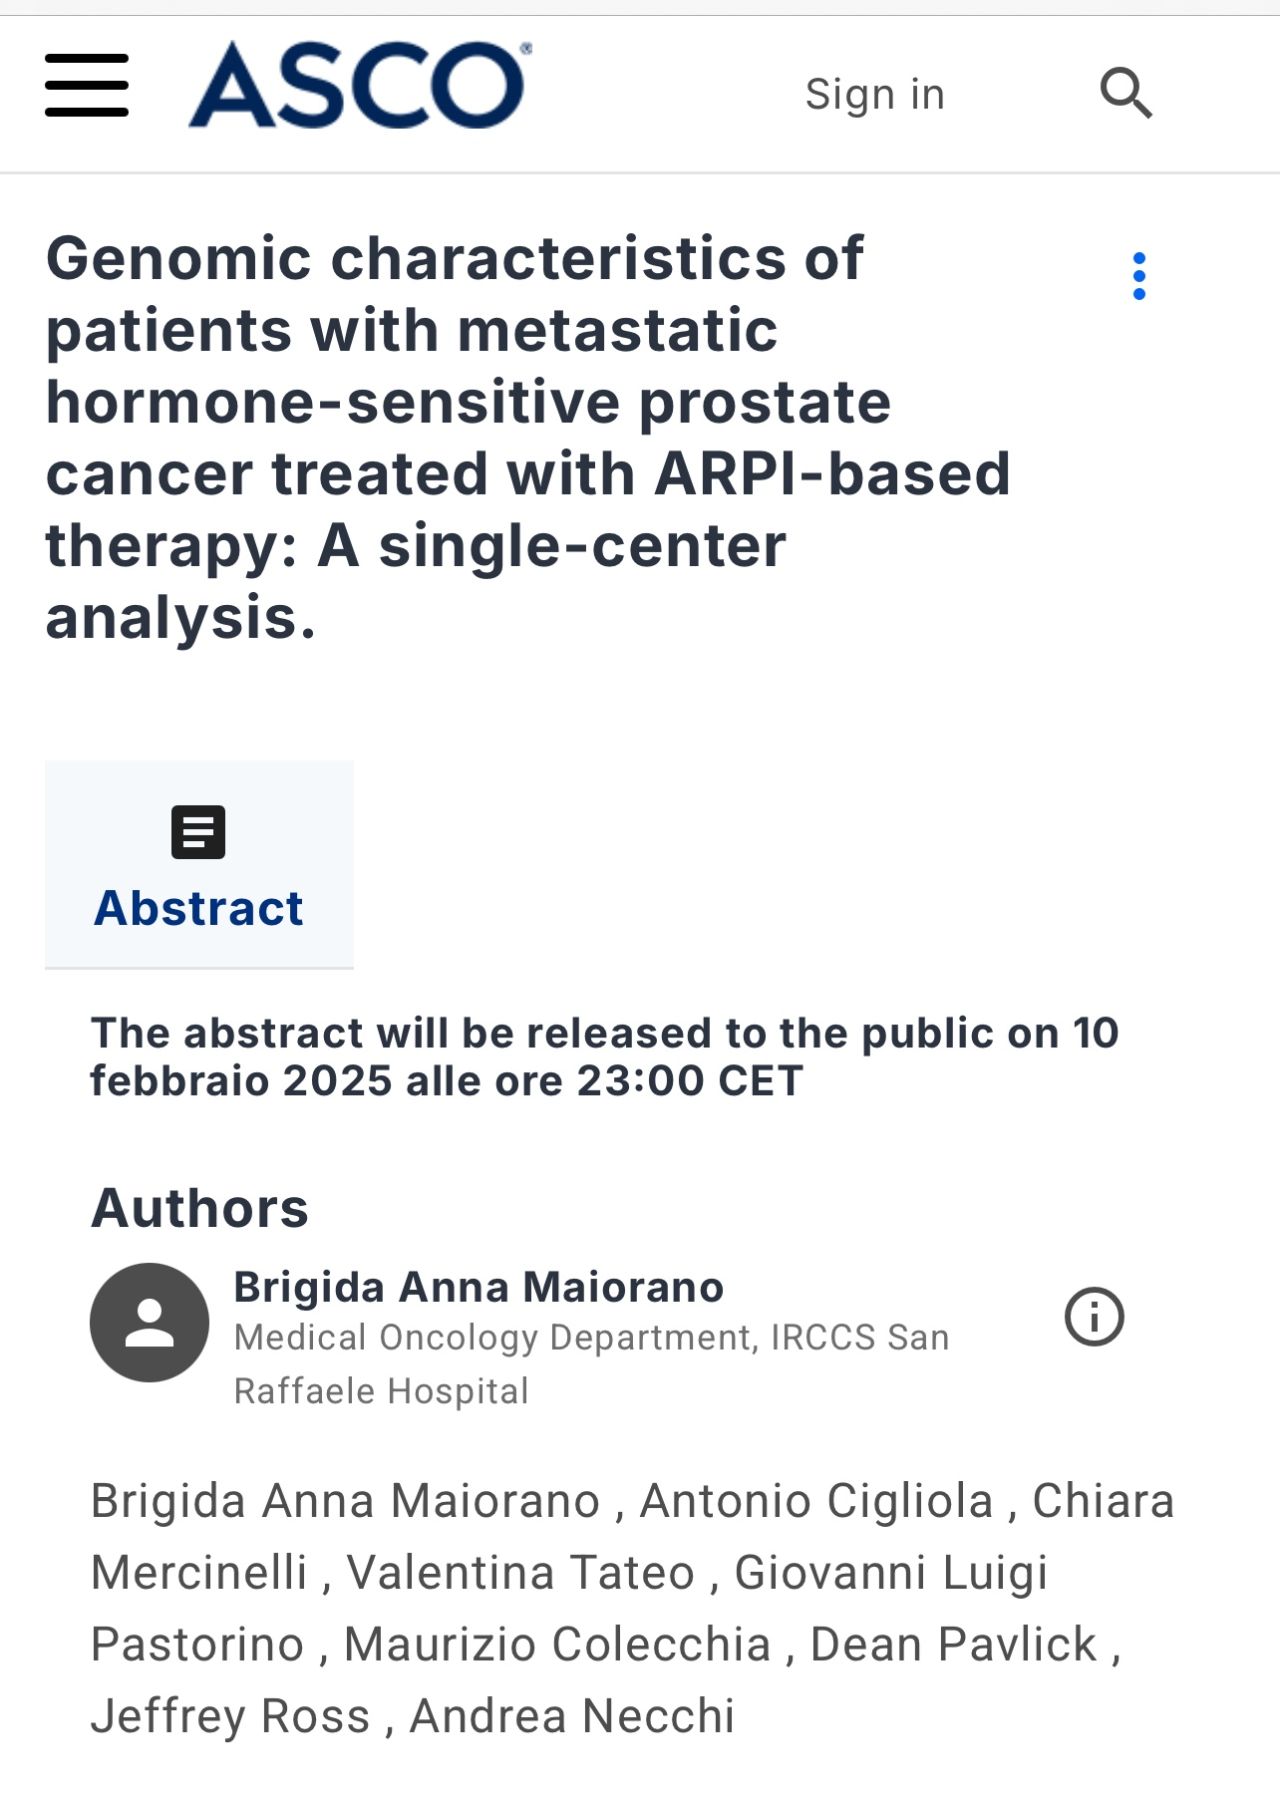The height and width of the screenshot is (1802, 1280).
Task: Click the Abstract document icon
Action: pos(198,832)
